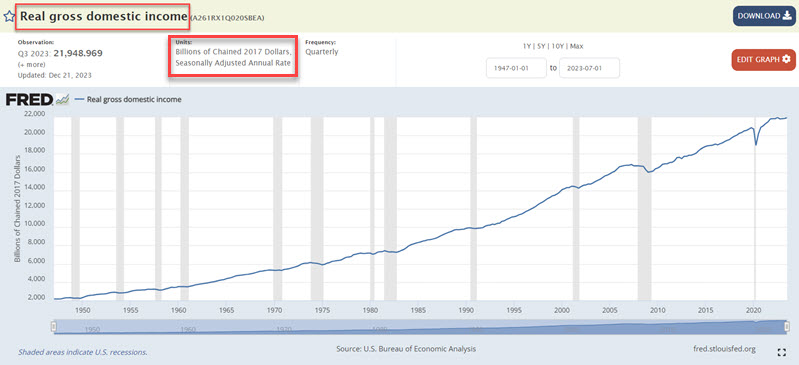Click the end date field 2023-07-01
The image size is (799, 365).
pos(590,68)
